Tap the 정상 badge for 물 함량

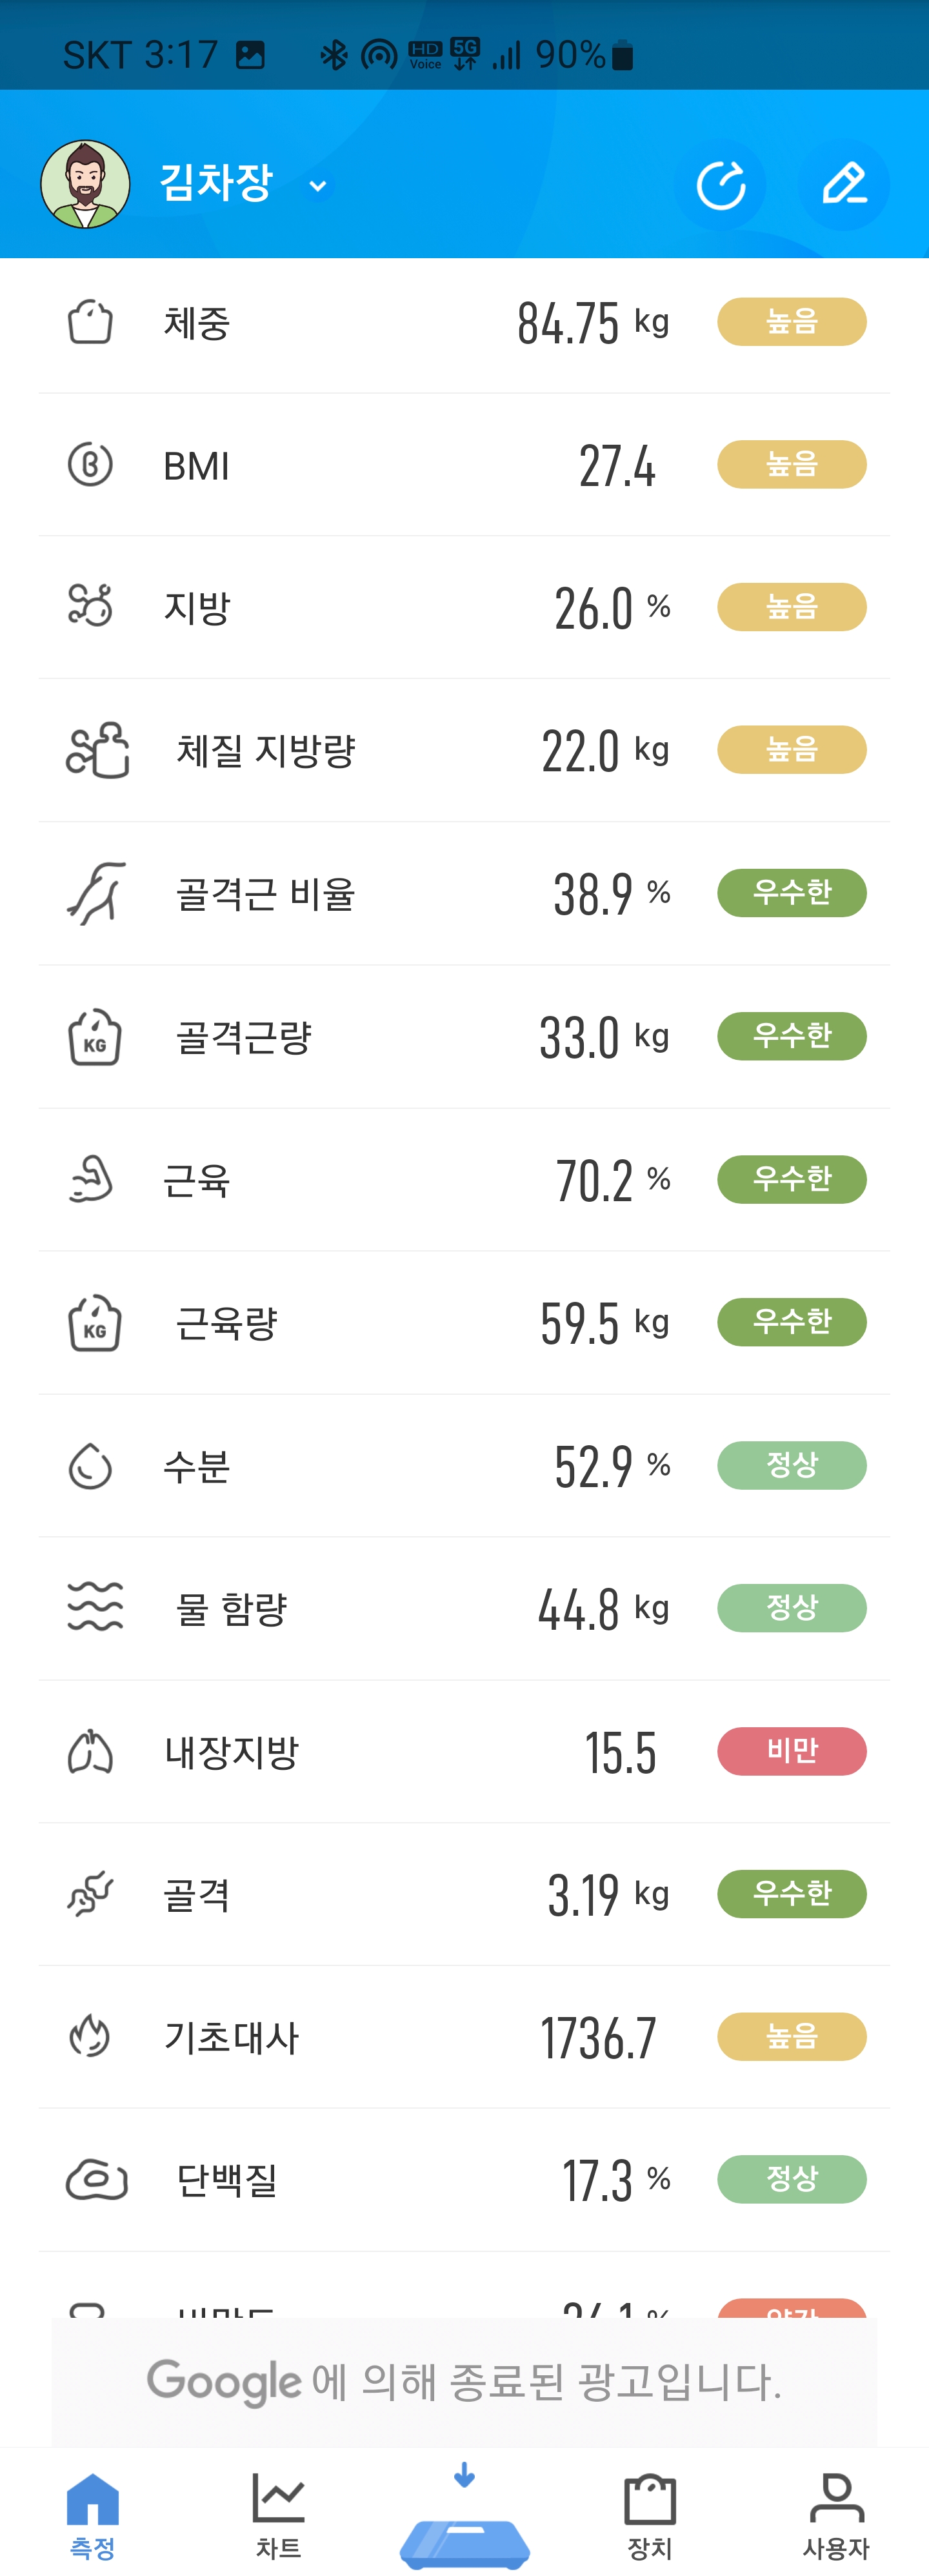[791, 1608]
